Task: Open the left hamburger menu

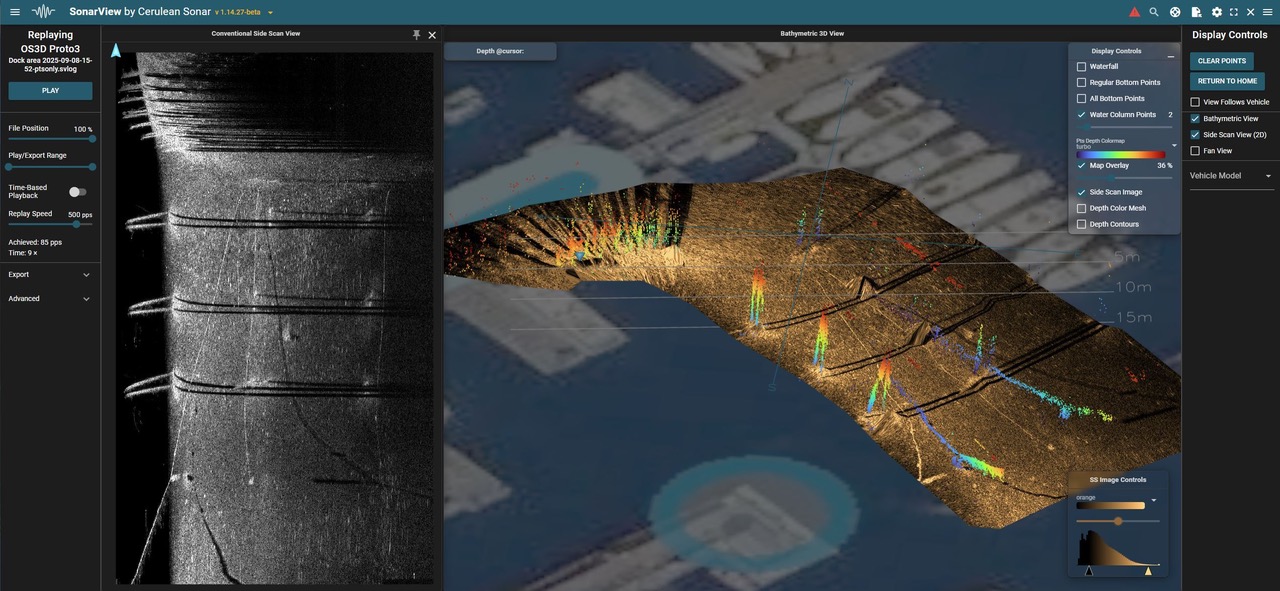Action: pyautogui.click(x=15, y=12)
